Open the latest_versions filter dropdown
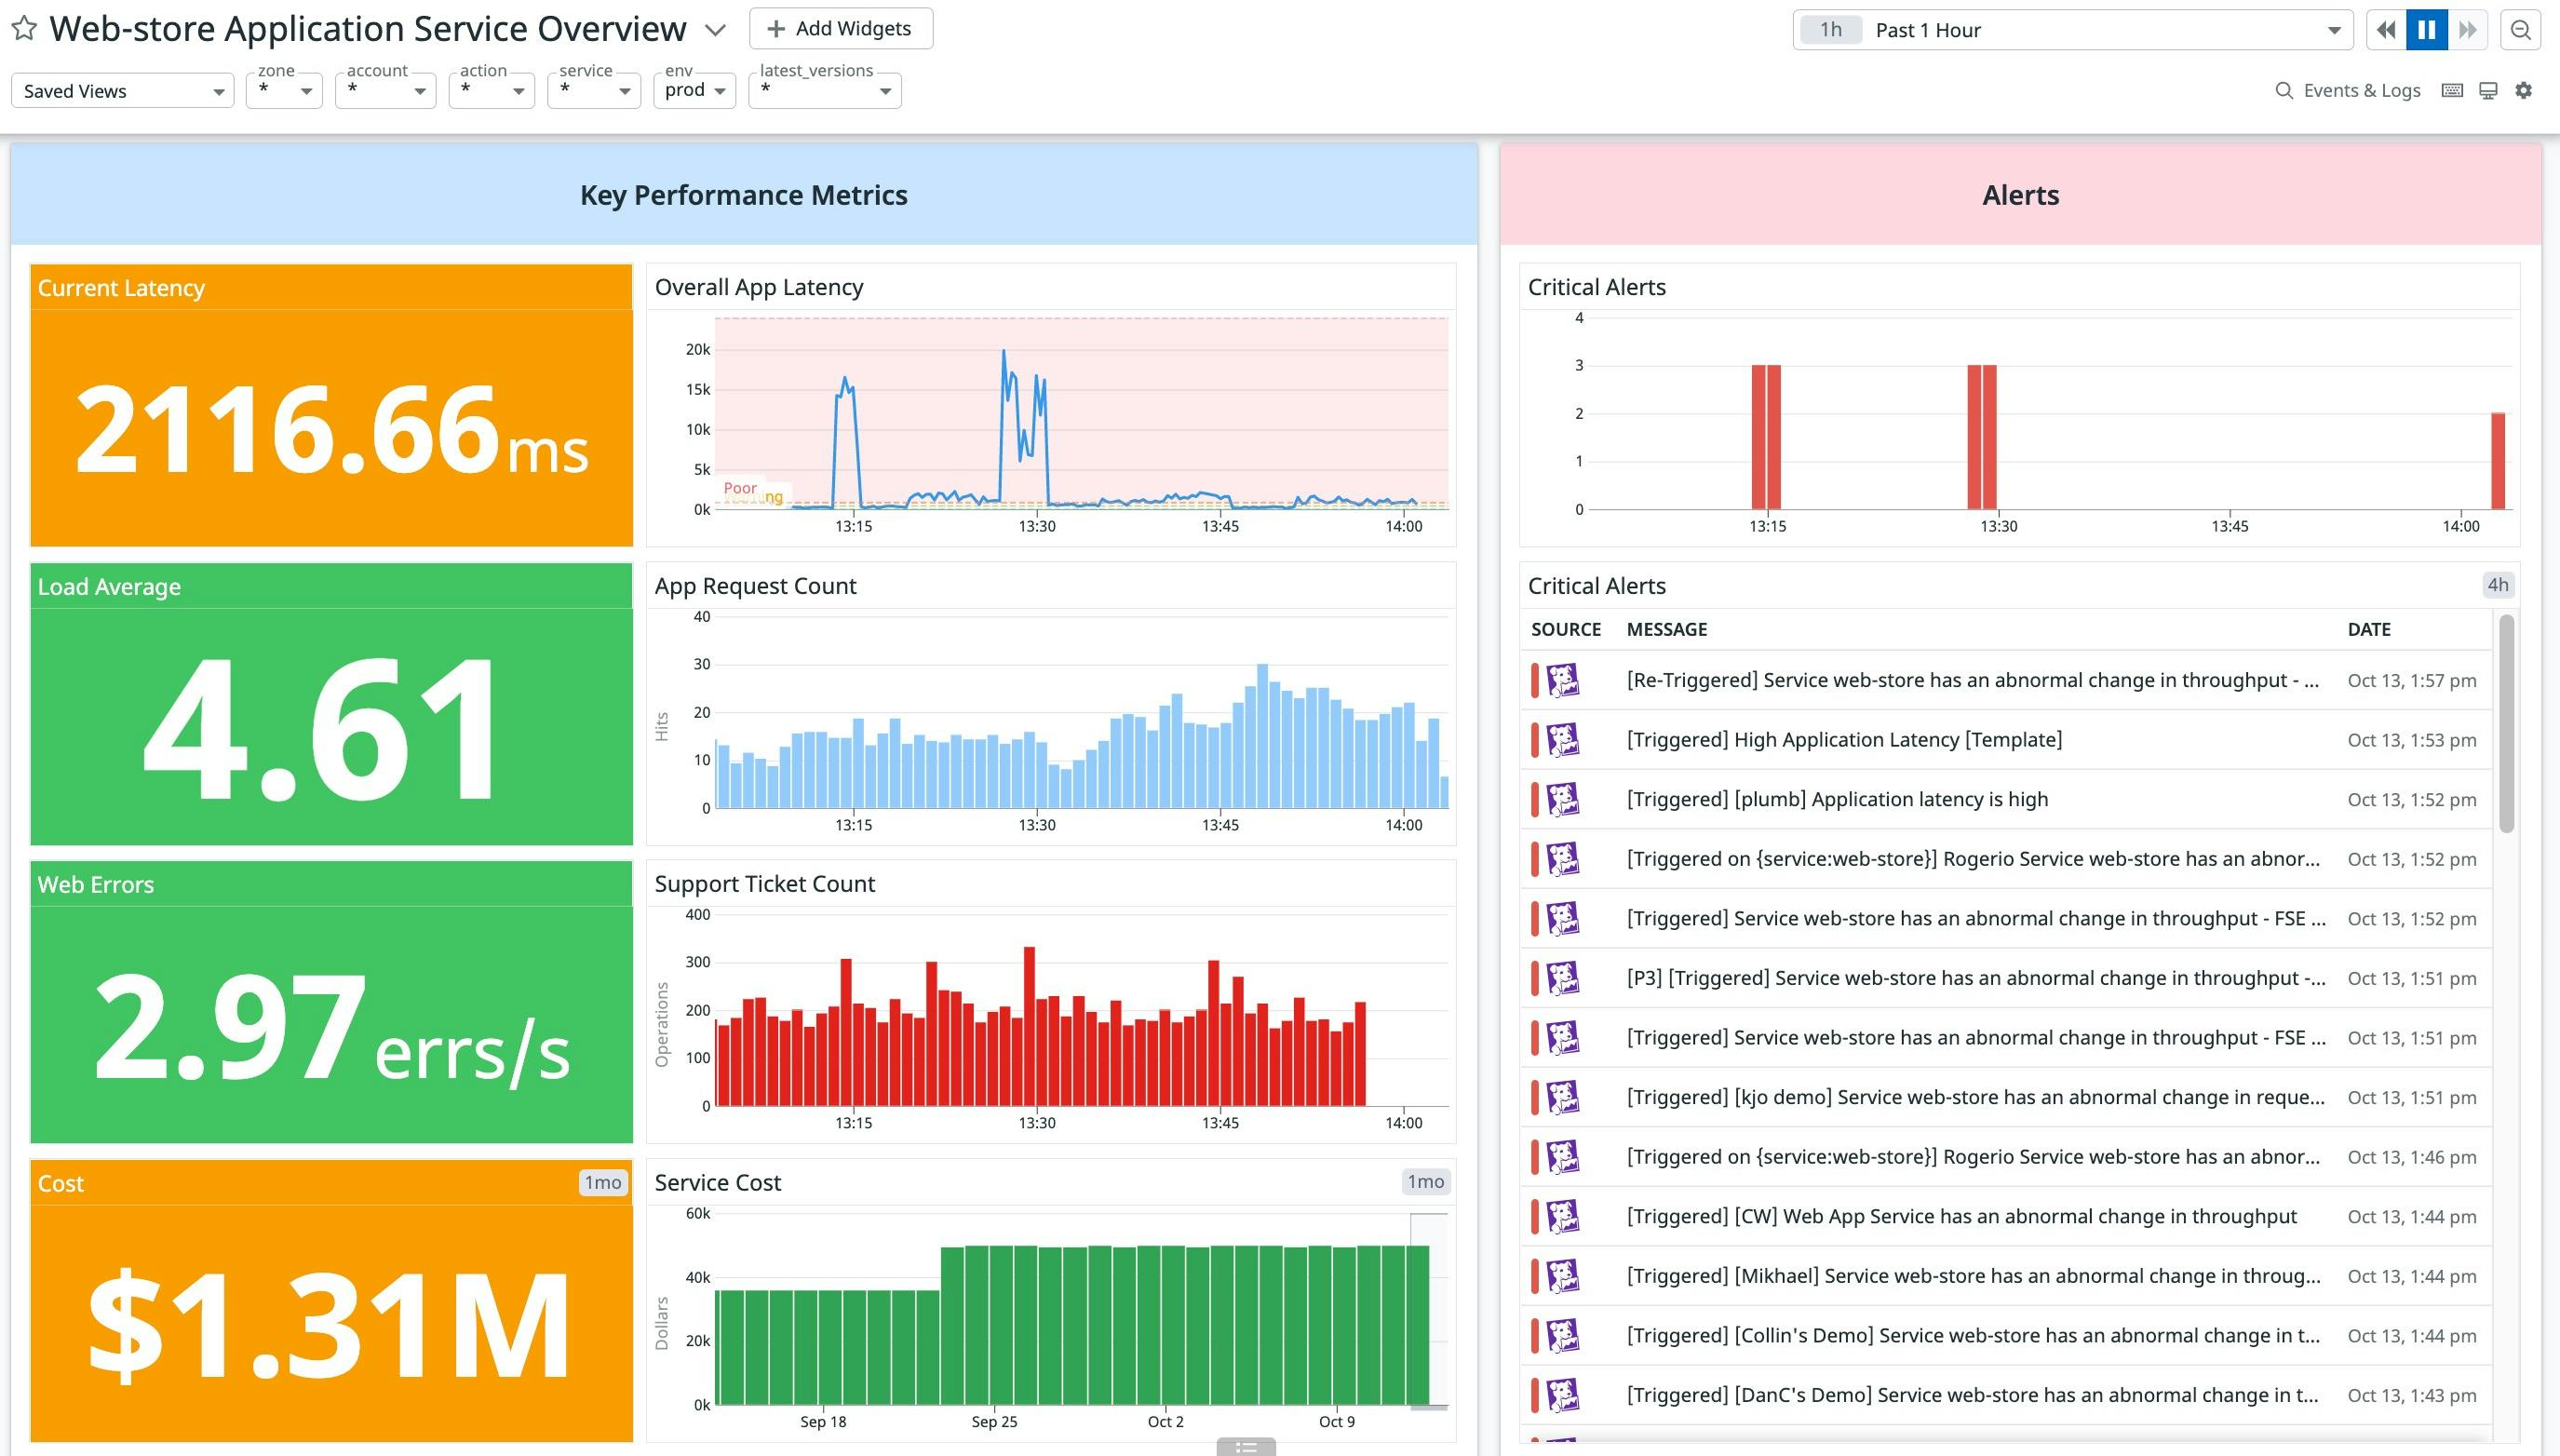This screenshot has width=2560, height=1456. click(824, 90)
